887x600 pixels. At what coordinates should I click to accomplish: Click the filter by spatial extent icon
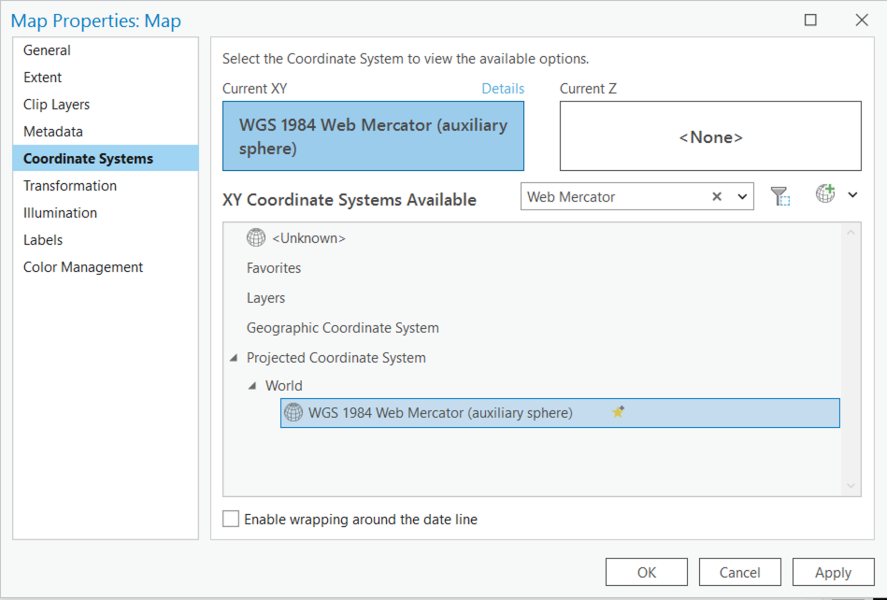pyautogui.click(x=781, y=195)
